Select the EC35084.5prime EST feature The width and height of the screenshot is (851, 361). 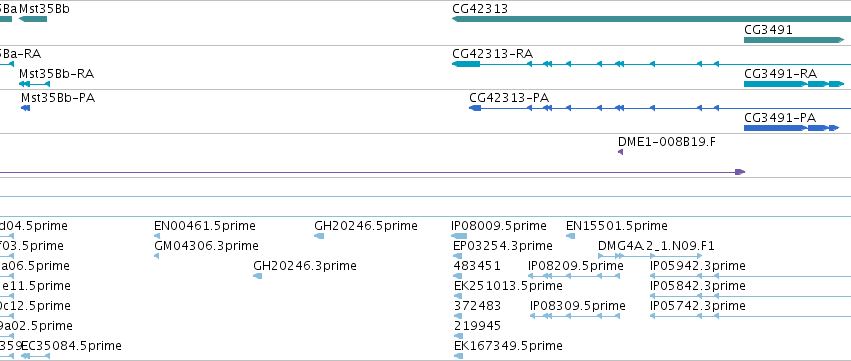coord(35,356)
